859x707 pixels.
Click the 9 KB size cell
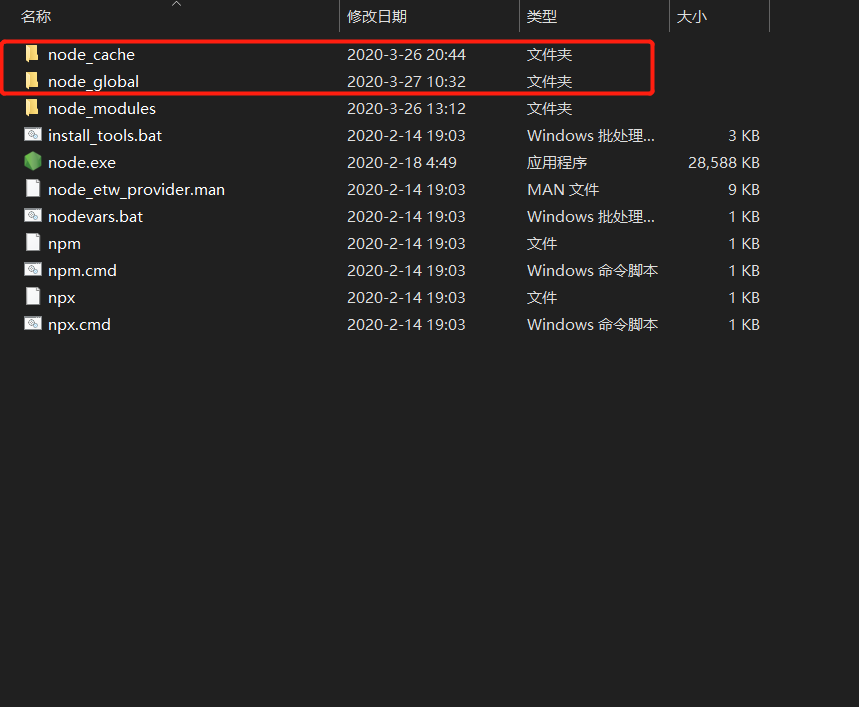point(744,189)
